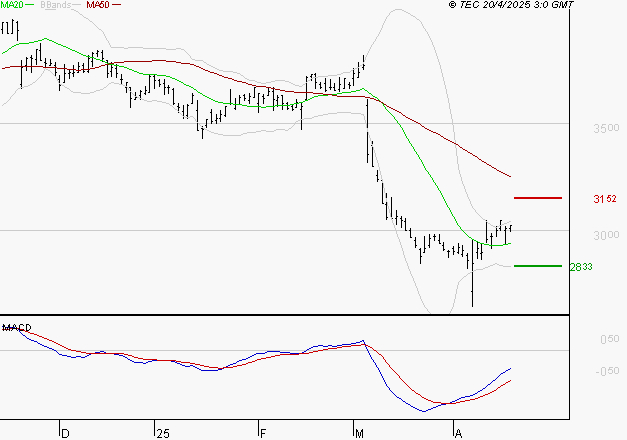Click the 3000 price axis label
This screenshot has width=627, height=440.
click(606, 235)
